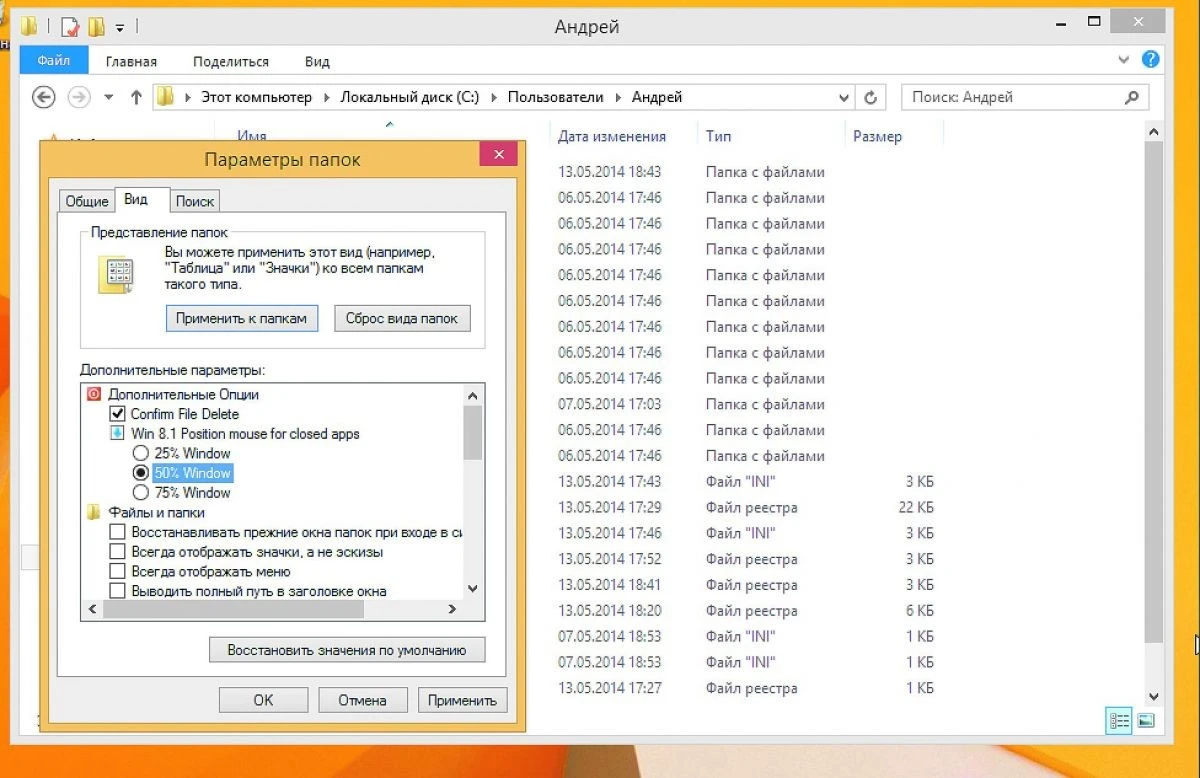This screenshot has height=778, width=1200.
Task: Click the New Folder icon in title bar
Action: 96,27
